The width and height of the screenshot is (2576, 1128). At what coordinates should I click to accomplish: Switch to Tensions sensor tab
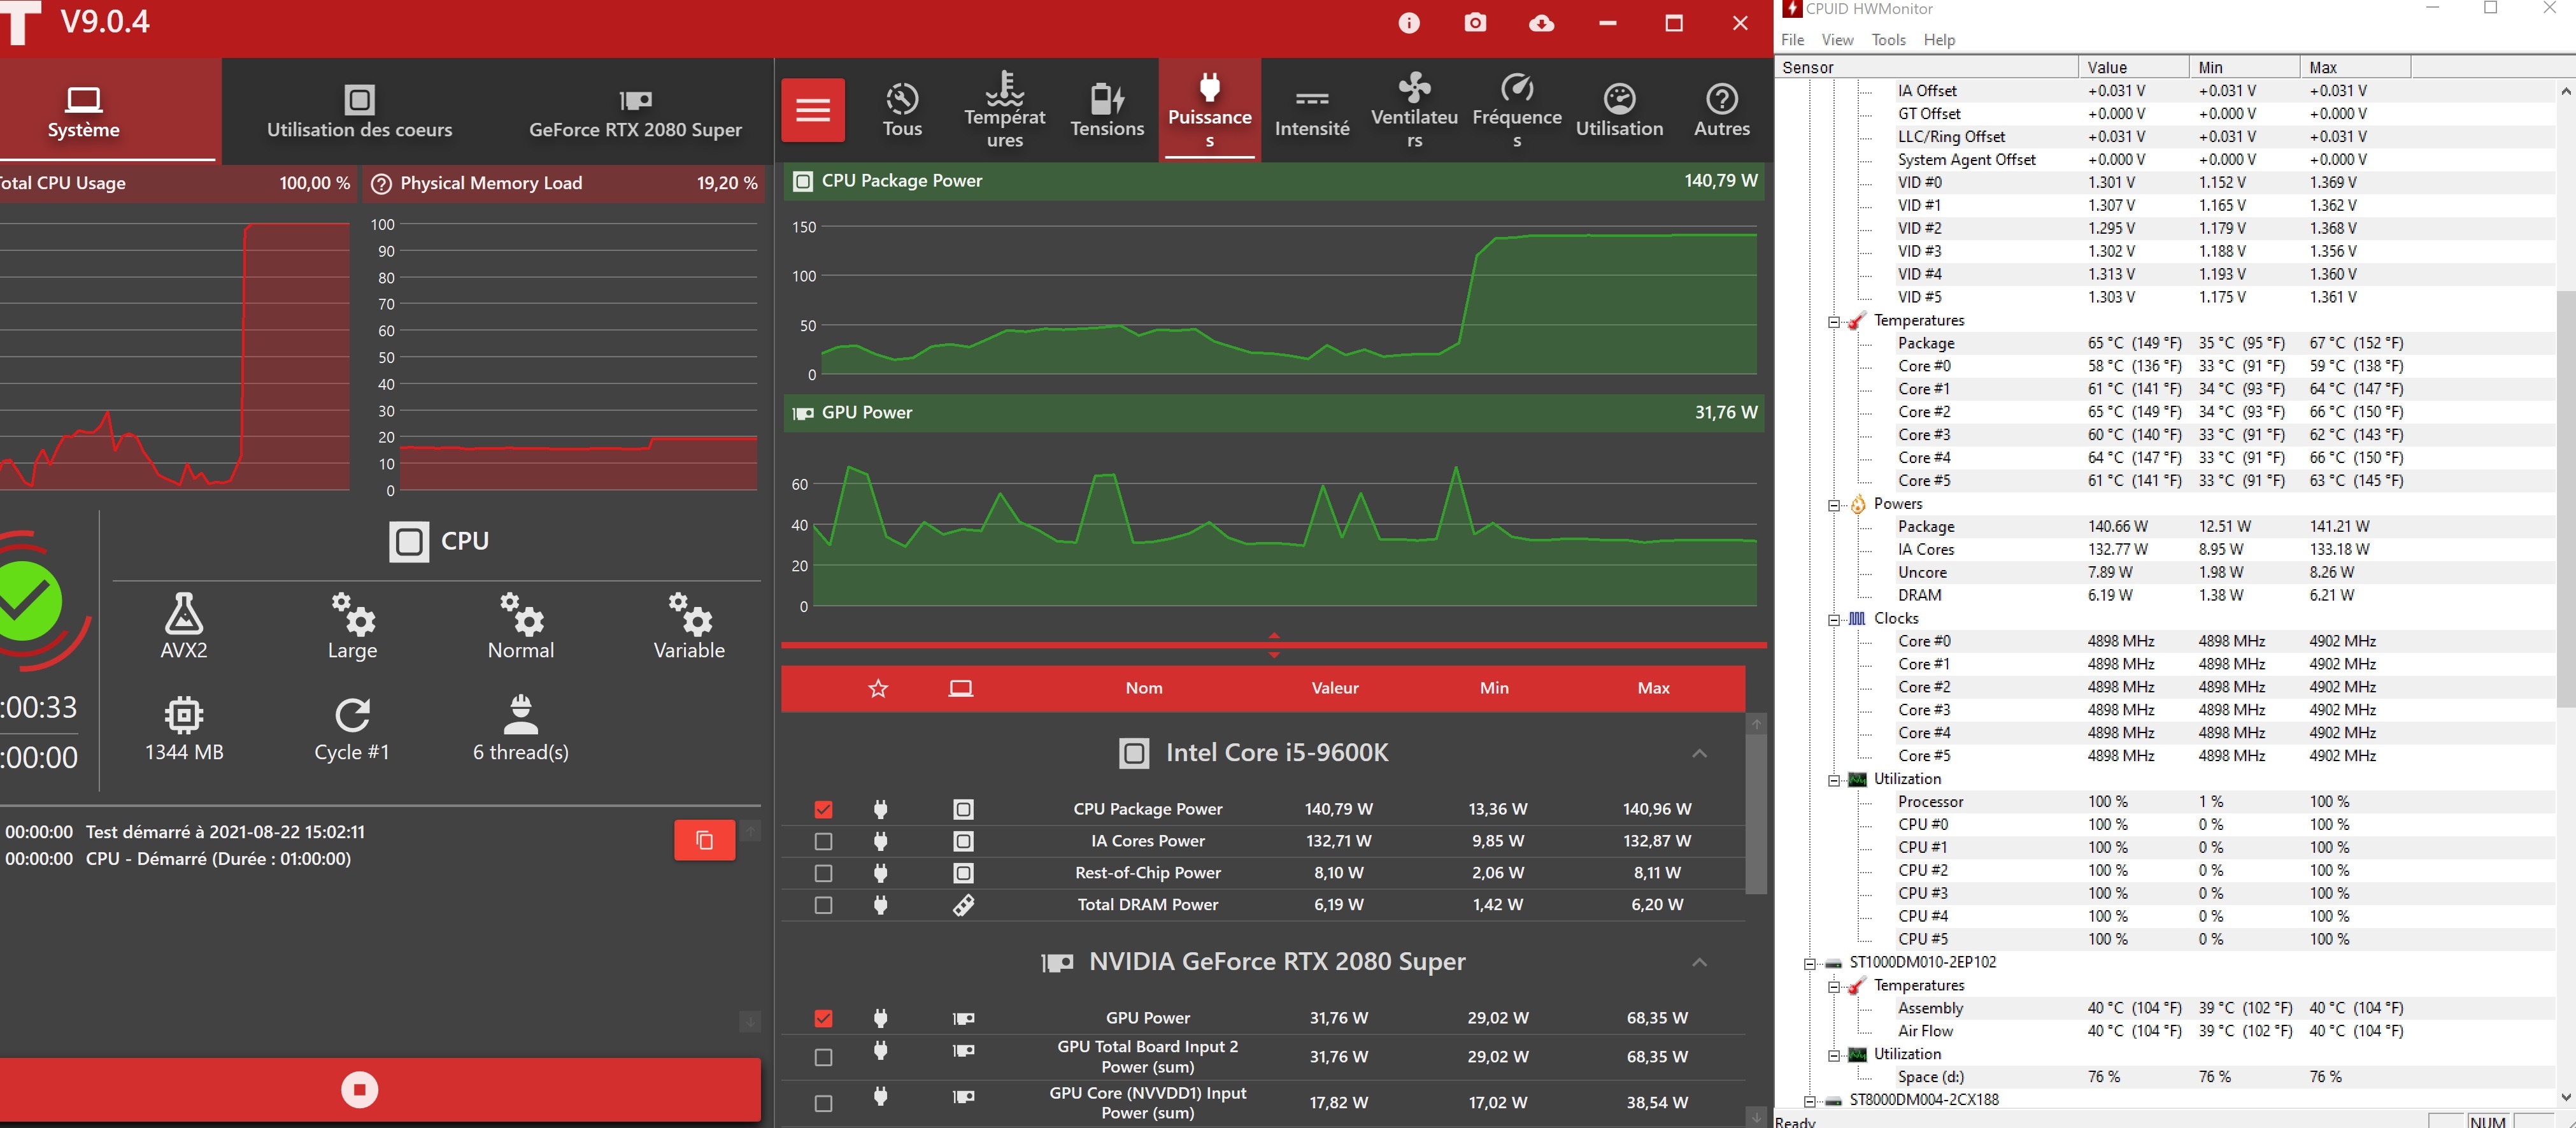pyautogui.click(x=1106, y=110)
